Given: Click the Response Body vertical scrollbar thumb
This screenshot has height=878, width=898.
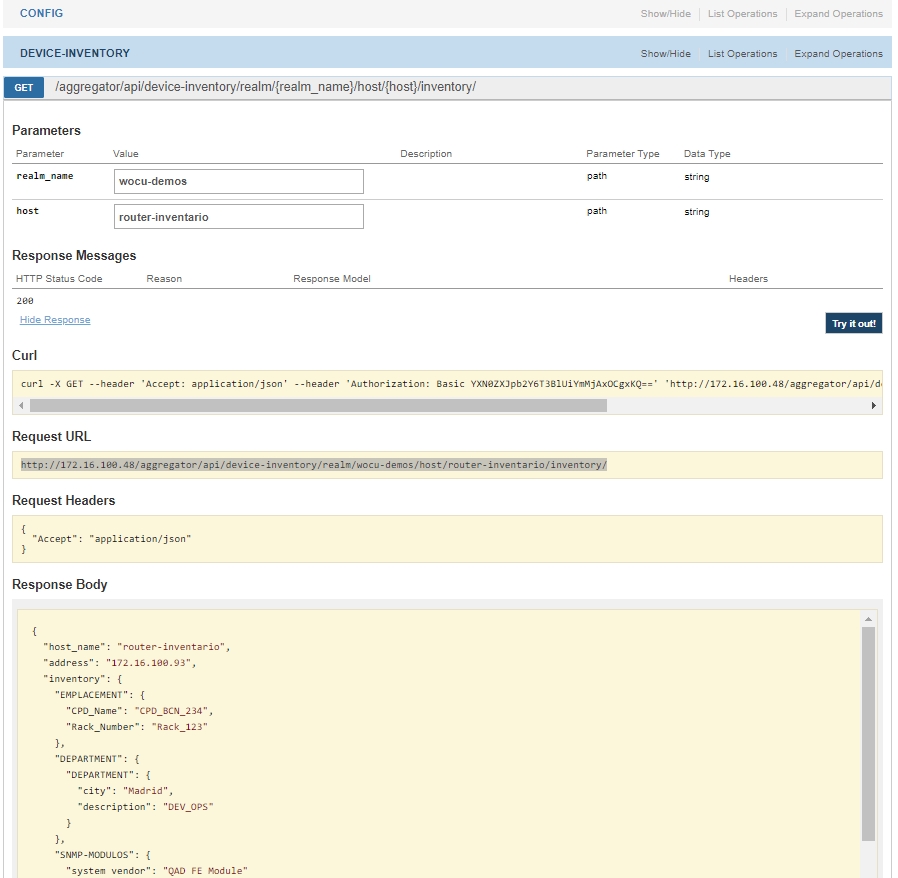Looking at the screenshot, I should click(x=868, y=734).
